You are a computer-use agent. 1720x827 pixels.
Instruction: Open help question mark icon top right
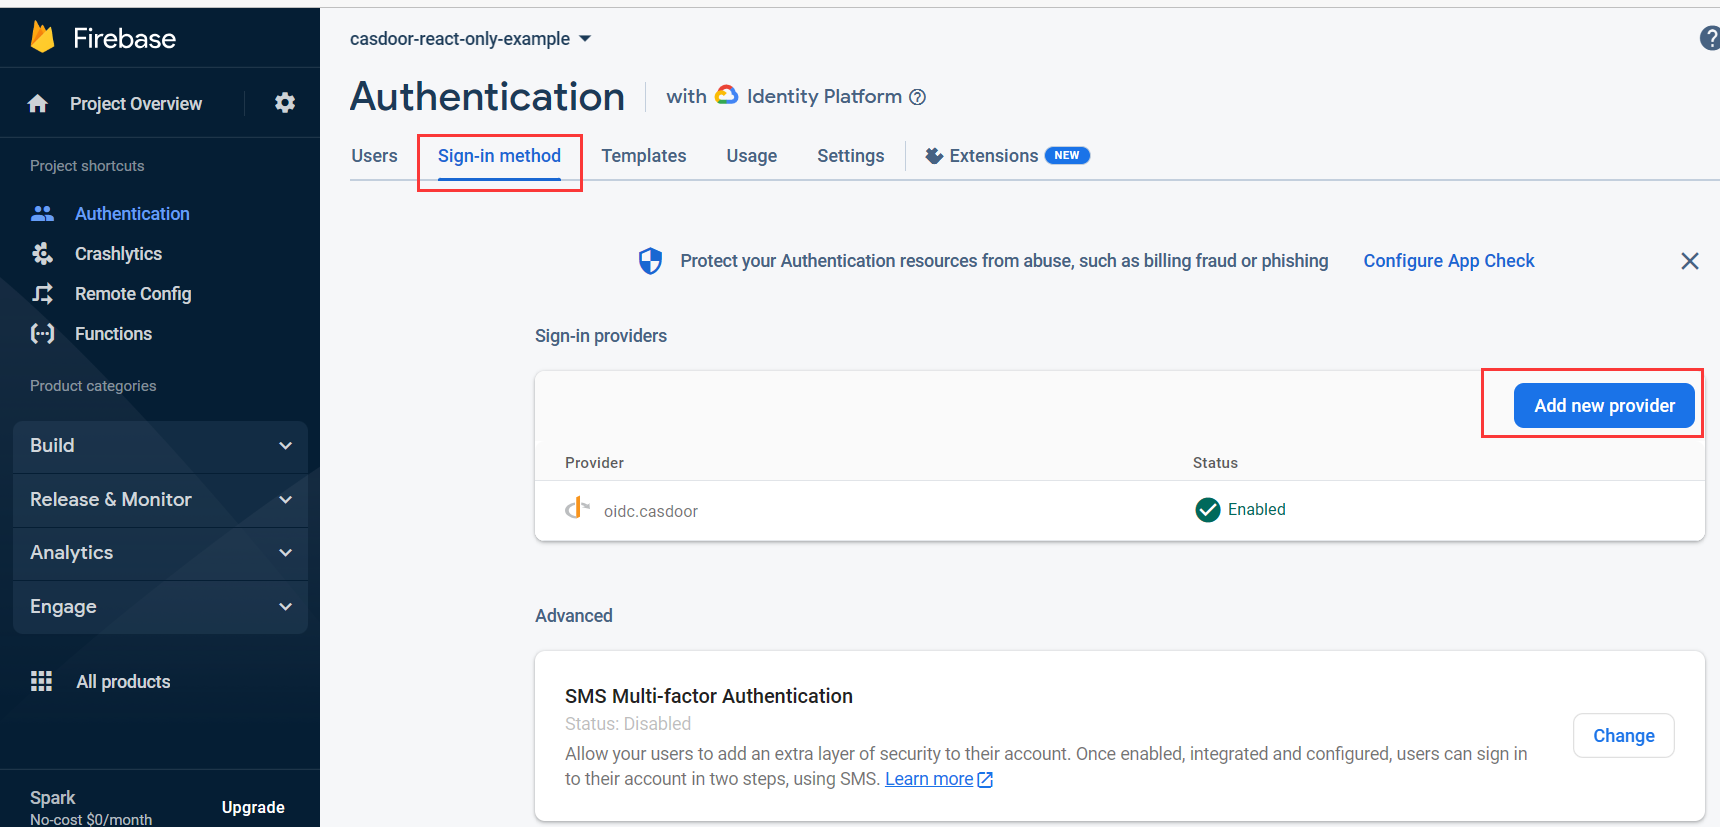[x=1709, y=39]
